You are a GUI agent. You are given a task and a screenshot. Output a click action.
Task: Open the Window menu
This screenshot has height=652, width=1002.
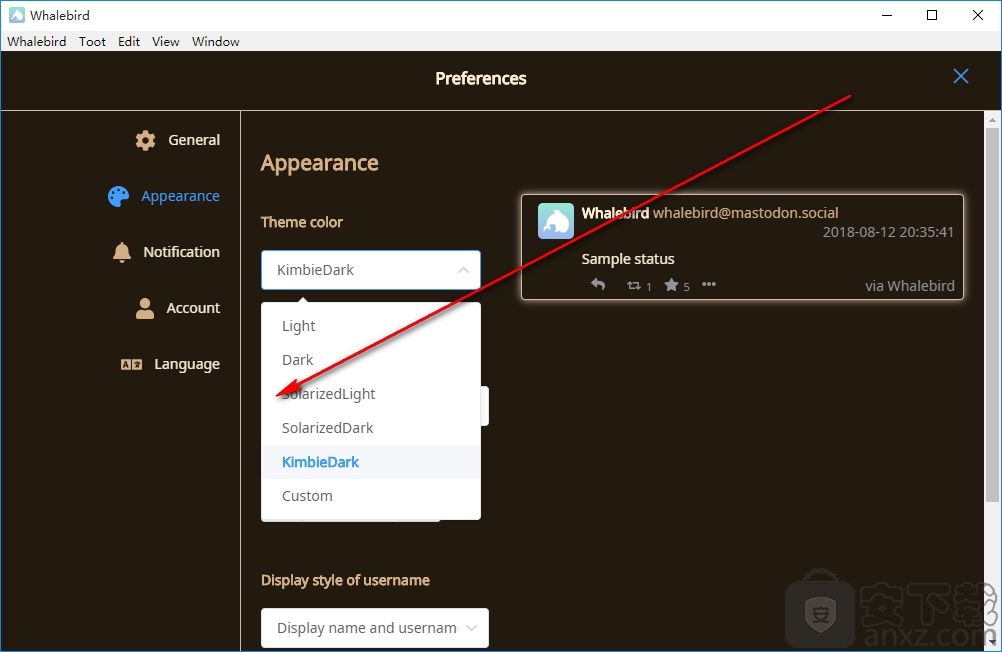pos(215,42)
